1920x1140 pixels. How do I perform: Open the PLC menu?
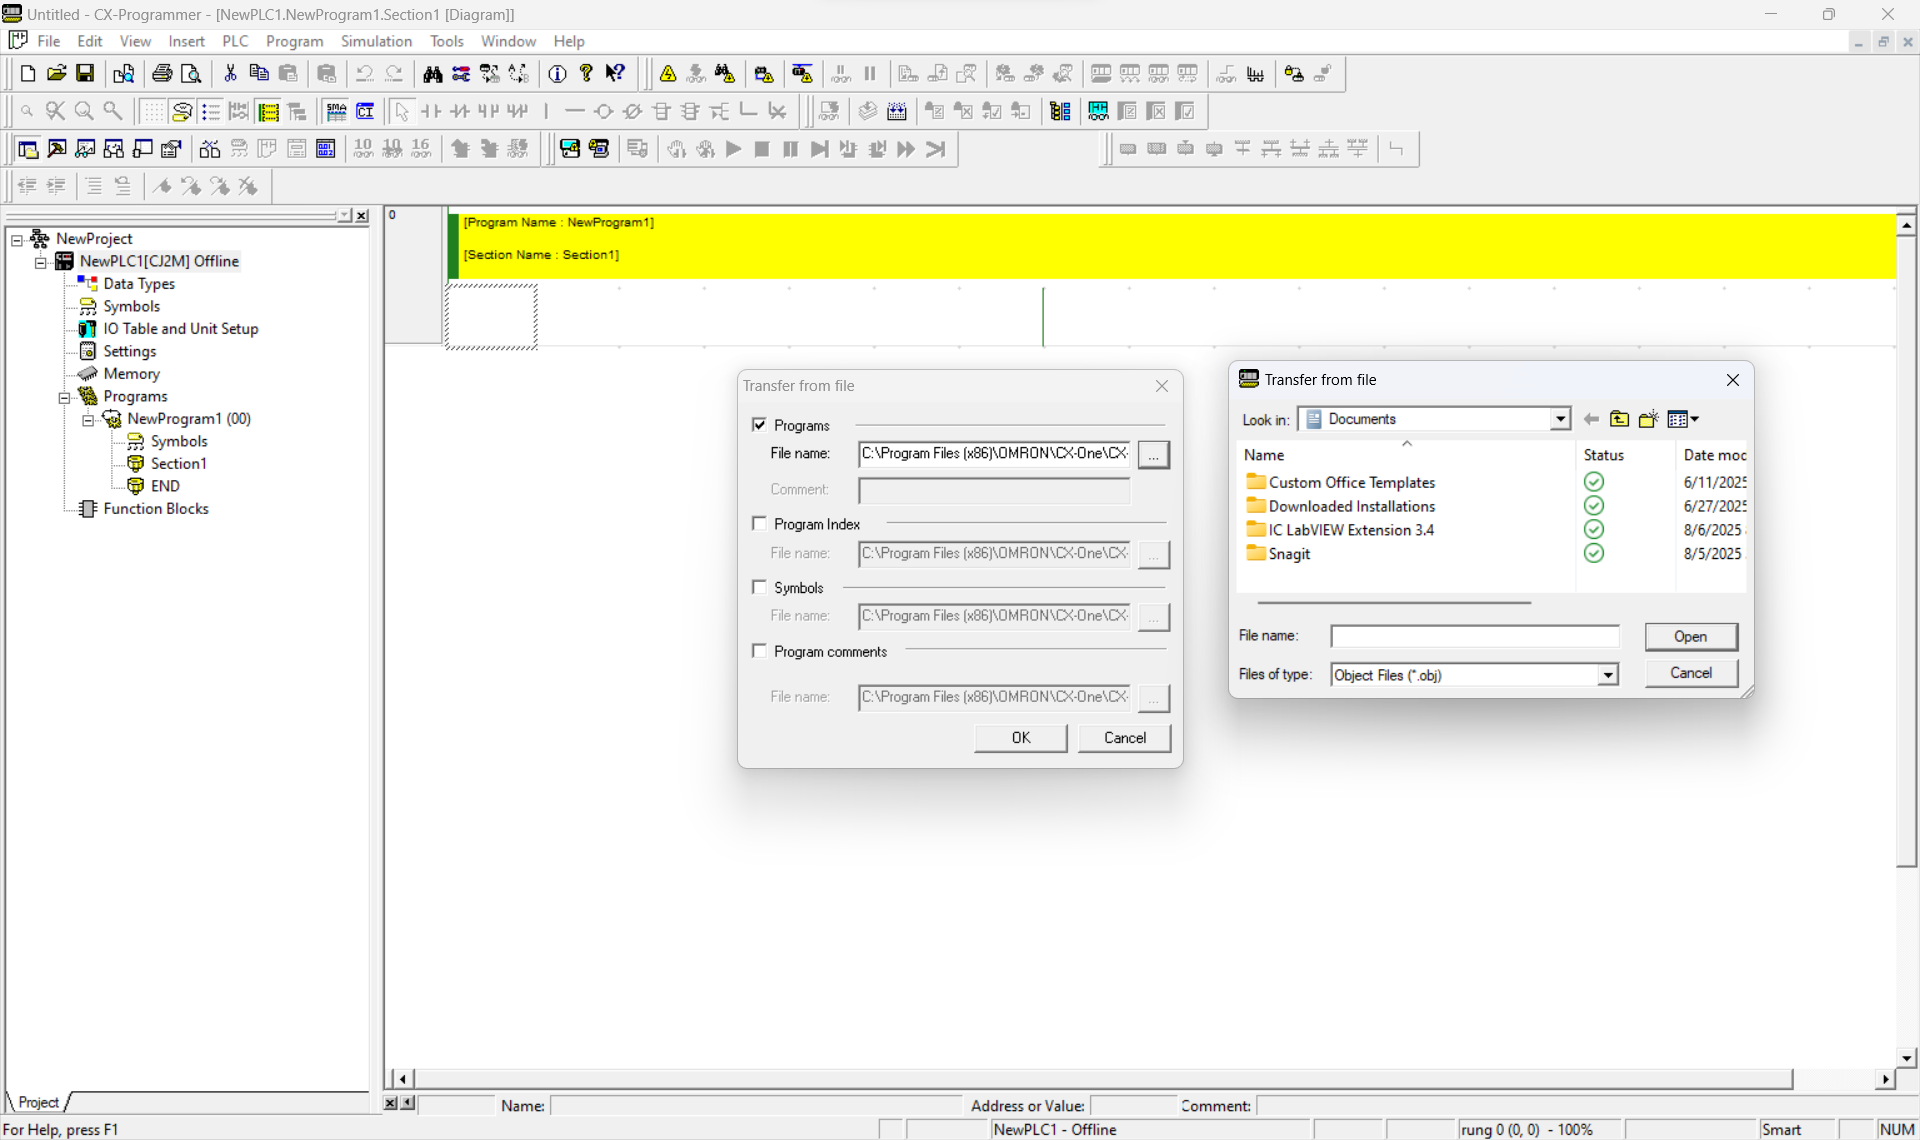(235, 41)
